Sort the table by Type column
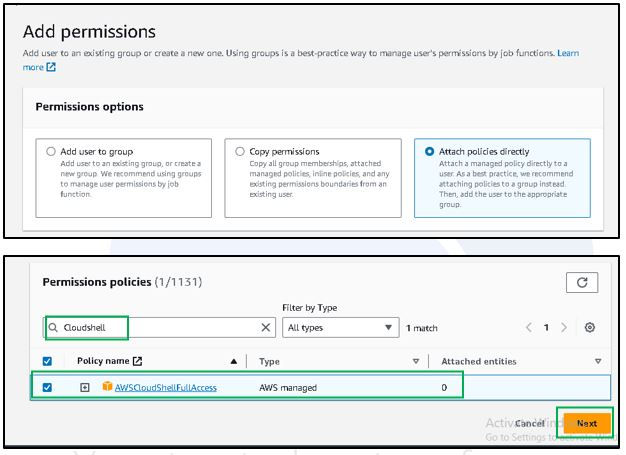 point(416,362)
